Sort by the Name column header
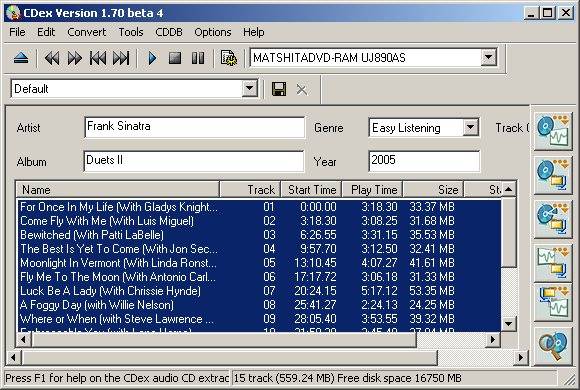The height and width of the screenshot is (390, 580). 118,189
